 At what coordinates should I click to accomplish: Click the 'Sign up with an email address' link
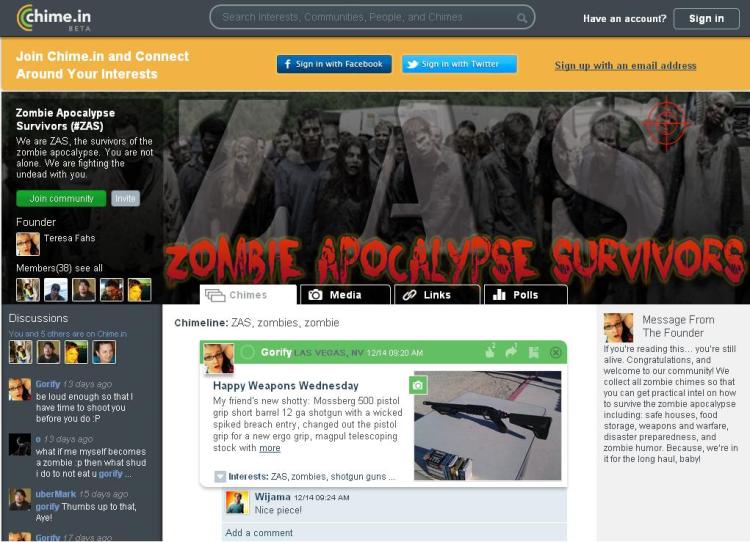pos(625,66)
